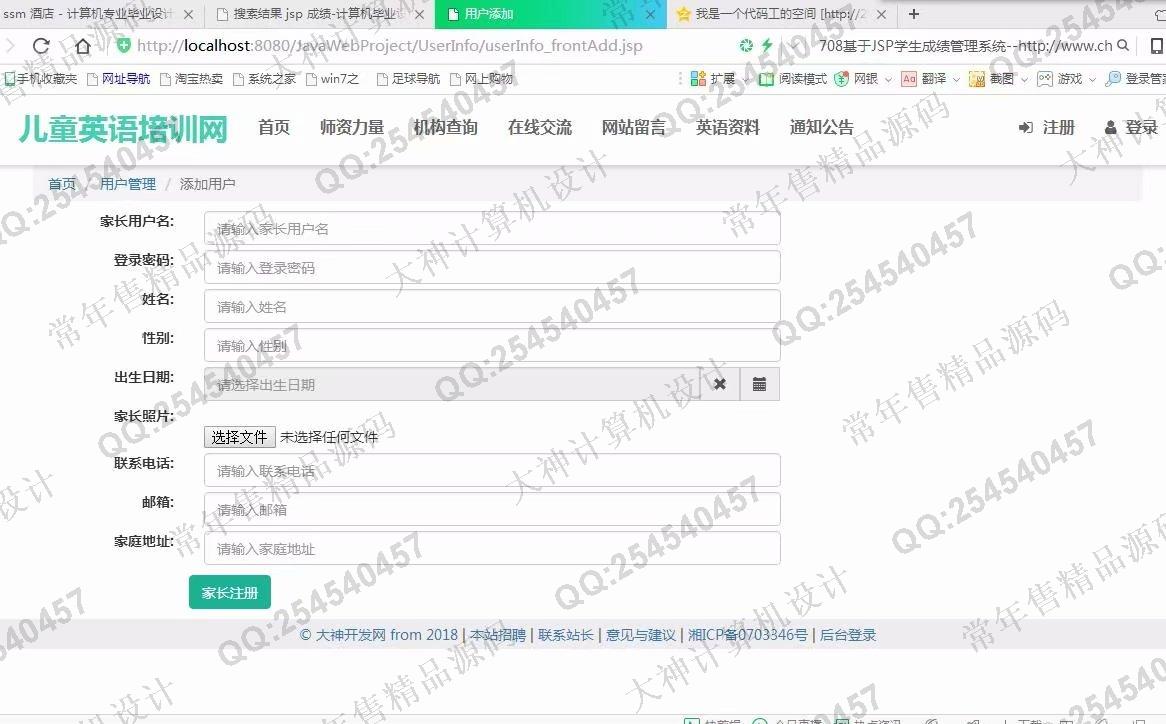The height and width of the screenshot is (724, 1166).
Task: Switch to the 搜索结果 jsp 成绩 tab
Action: click(320, 14)
